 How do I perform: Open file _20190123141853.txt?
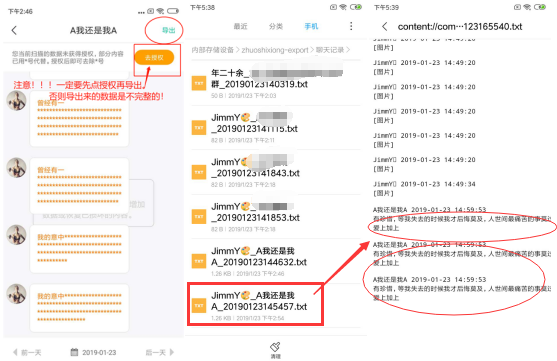click(276, 217)
